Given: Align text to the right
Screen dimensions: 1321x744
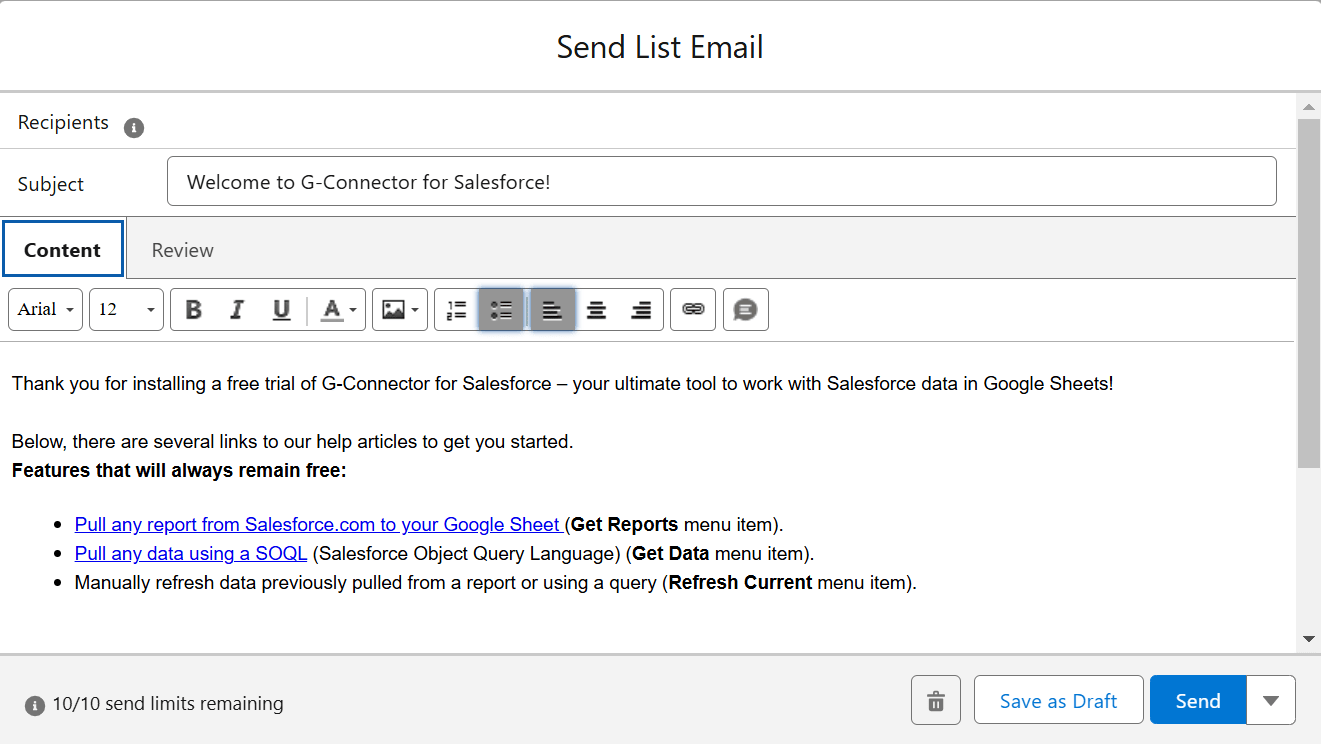Looking at the screenshot, I should 641,310.
